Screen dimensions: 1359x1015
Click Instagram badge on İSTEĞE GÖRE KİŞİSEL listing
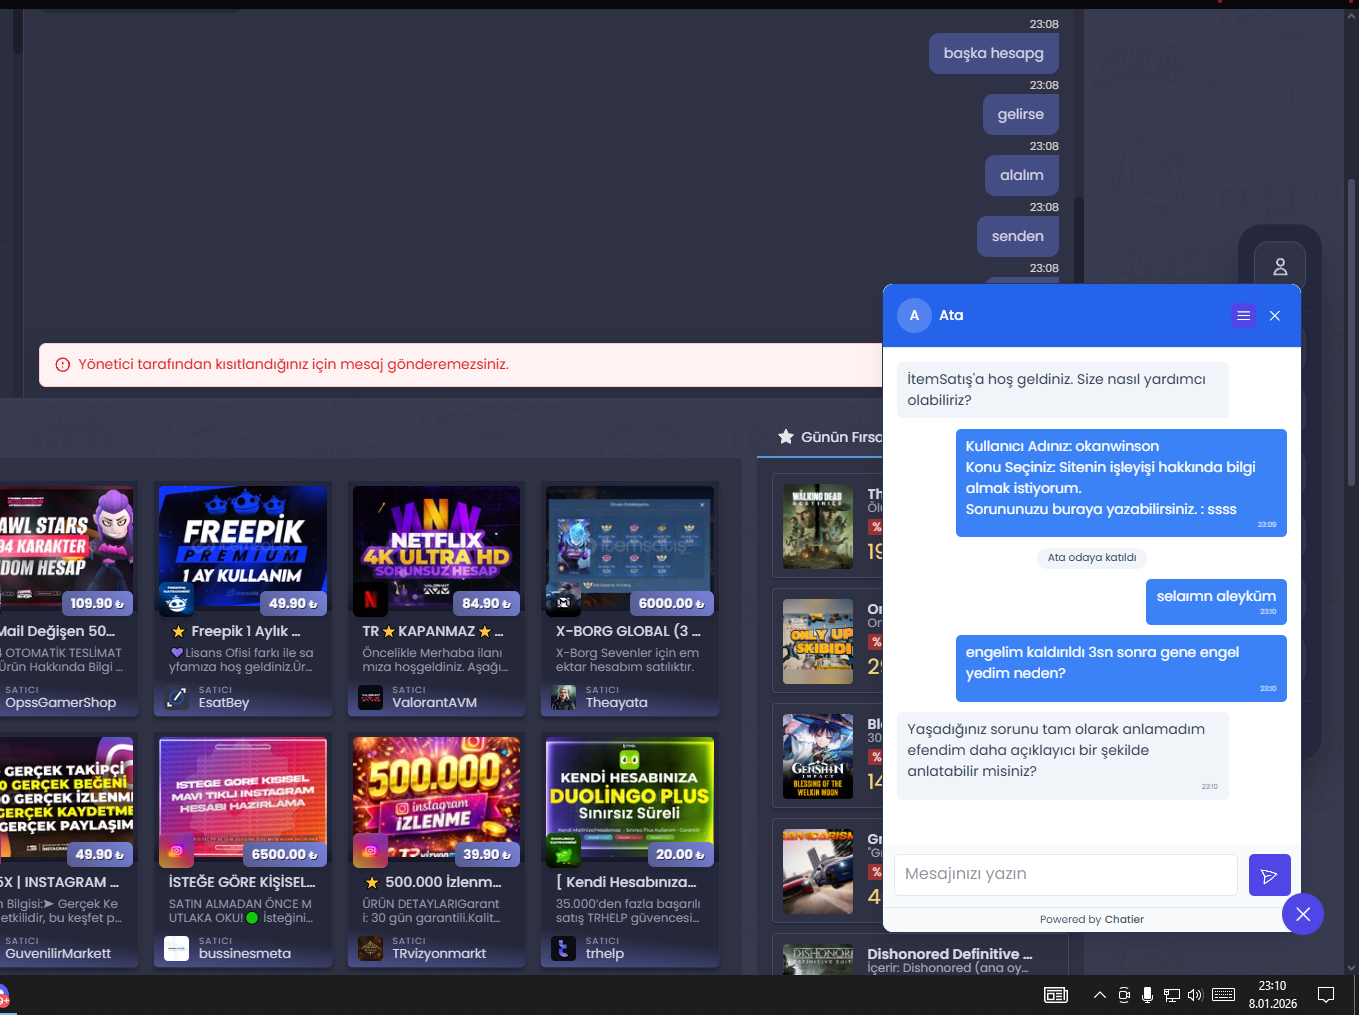pos(177,850)
